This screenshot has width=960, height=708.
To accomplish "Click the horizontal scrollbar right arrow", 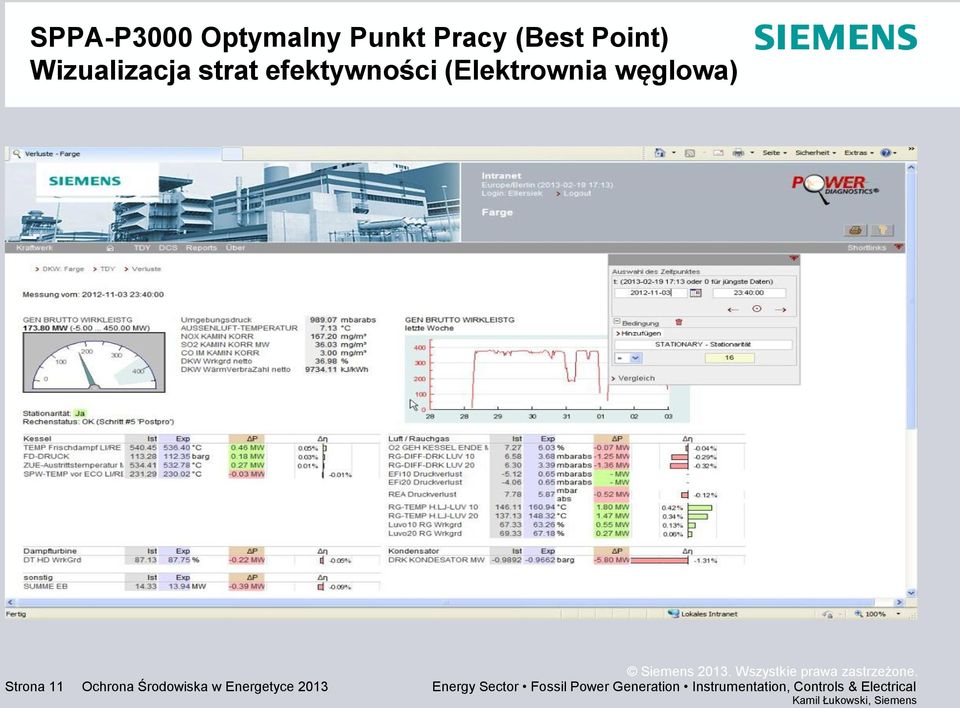I will (899, 603).
